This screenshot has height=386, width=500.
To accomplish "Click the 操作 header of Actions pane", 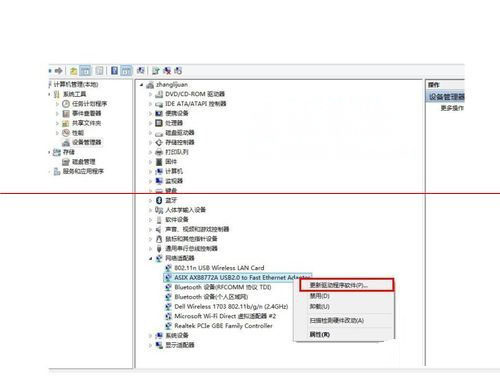I will click(434, 85).
